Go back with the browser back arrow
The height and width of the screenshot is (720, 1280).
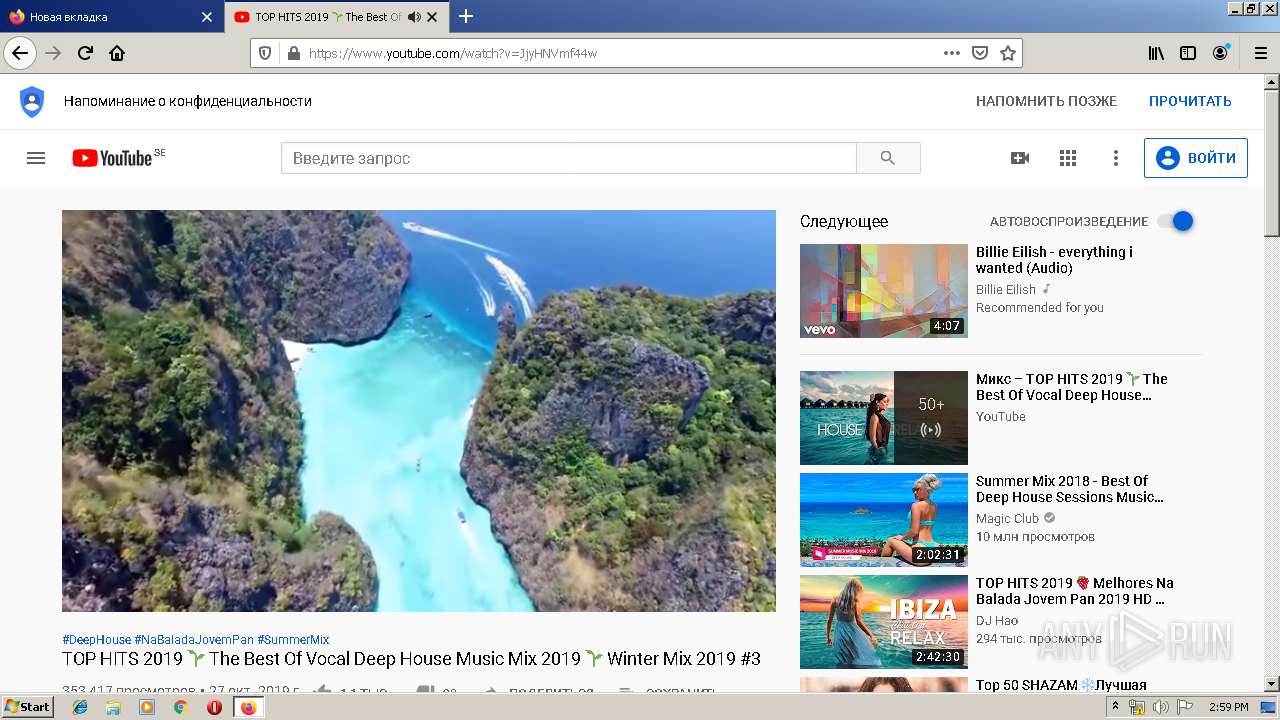click(20, 53)
